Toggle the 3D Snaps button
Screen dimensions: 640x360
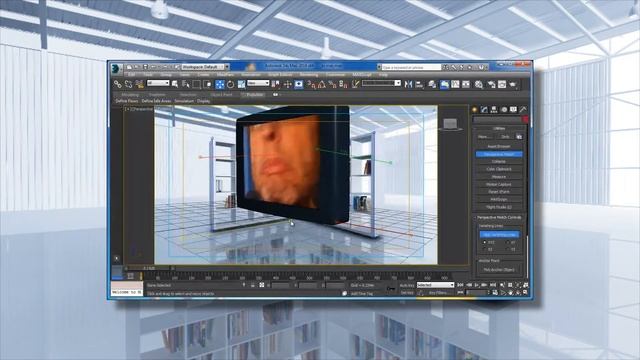(x=311, y=84)
